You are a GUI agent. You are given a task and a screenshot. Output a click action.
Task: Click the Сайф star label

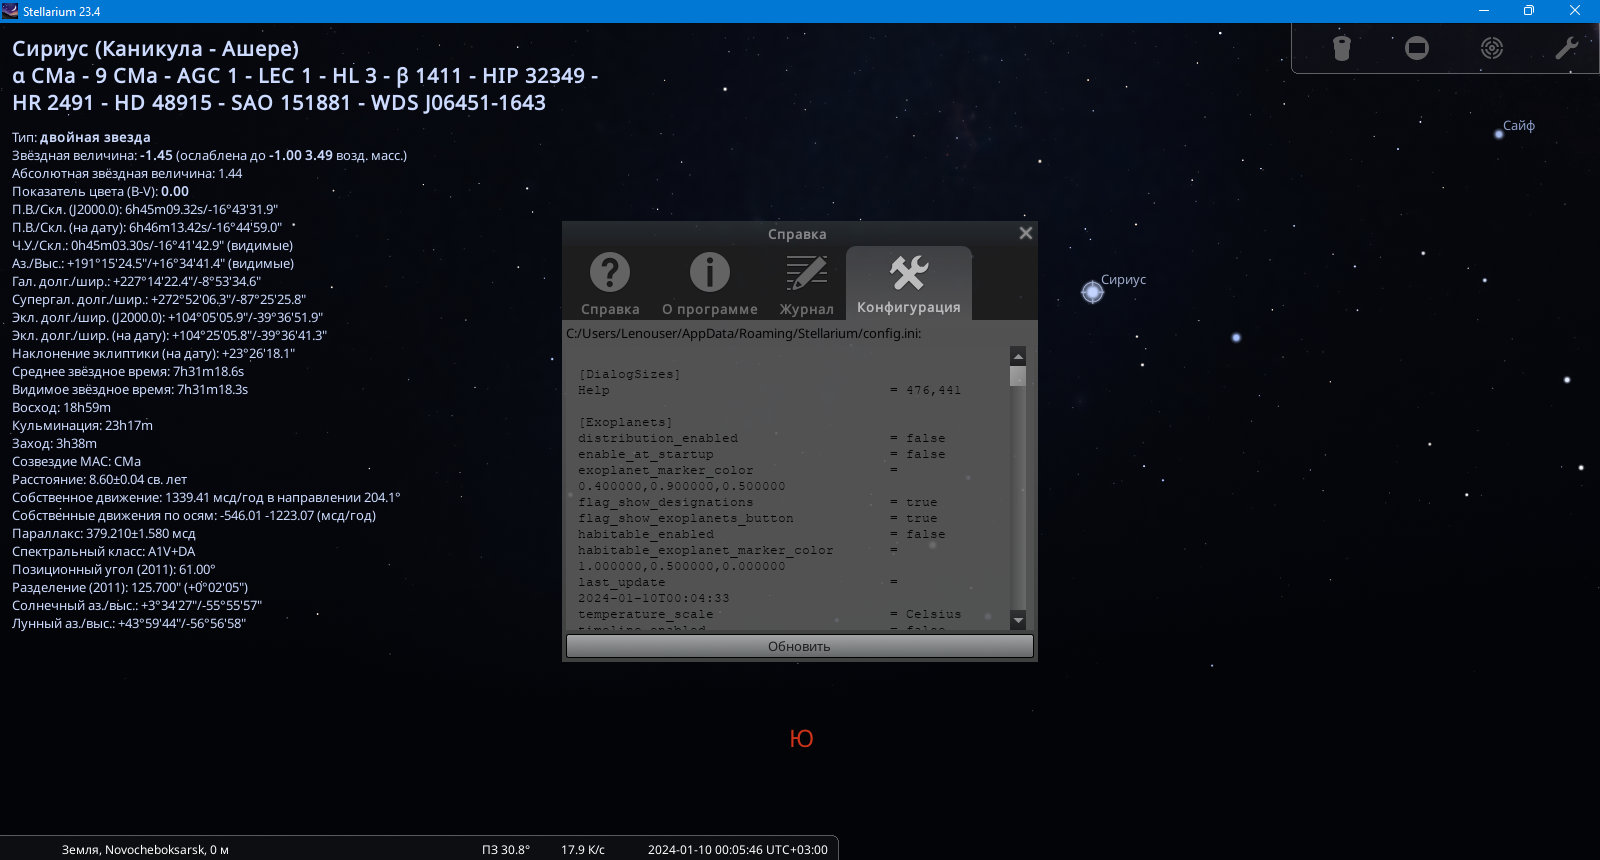1518,126
